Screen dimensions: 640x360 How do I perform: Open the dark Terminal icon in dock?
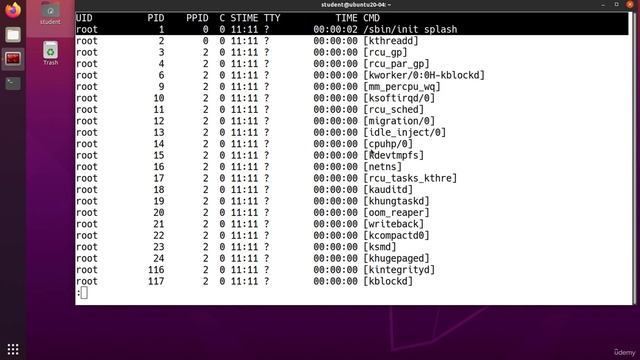click(13, 84)
